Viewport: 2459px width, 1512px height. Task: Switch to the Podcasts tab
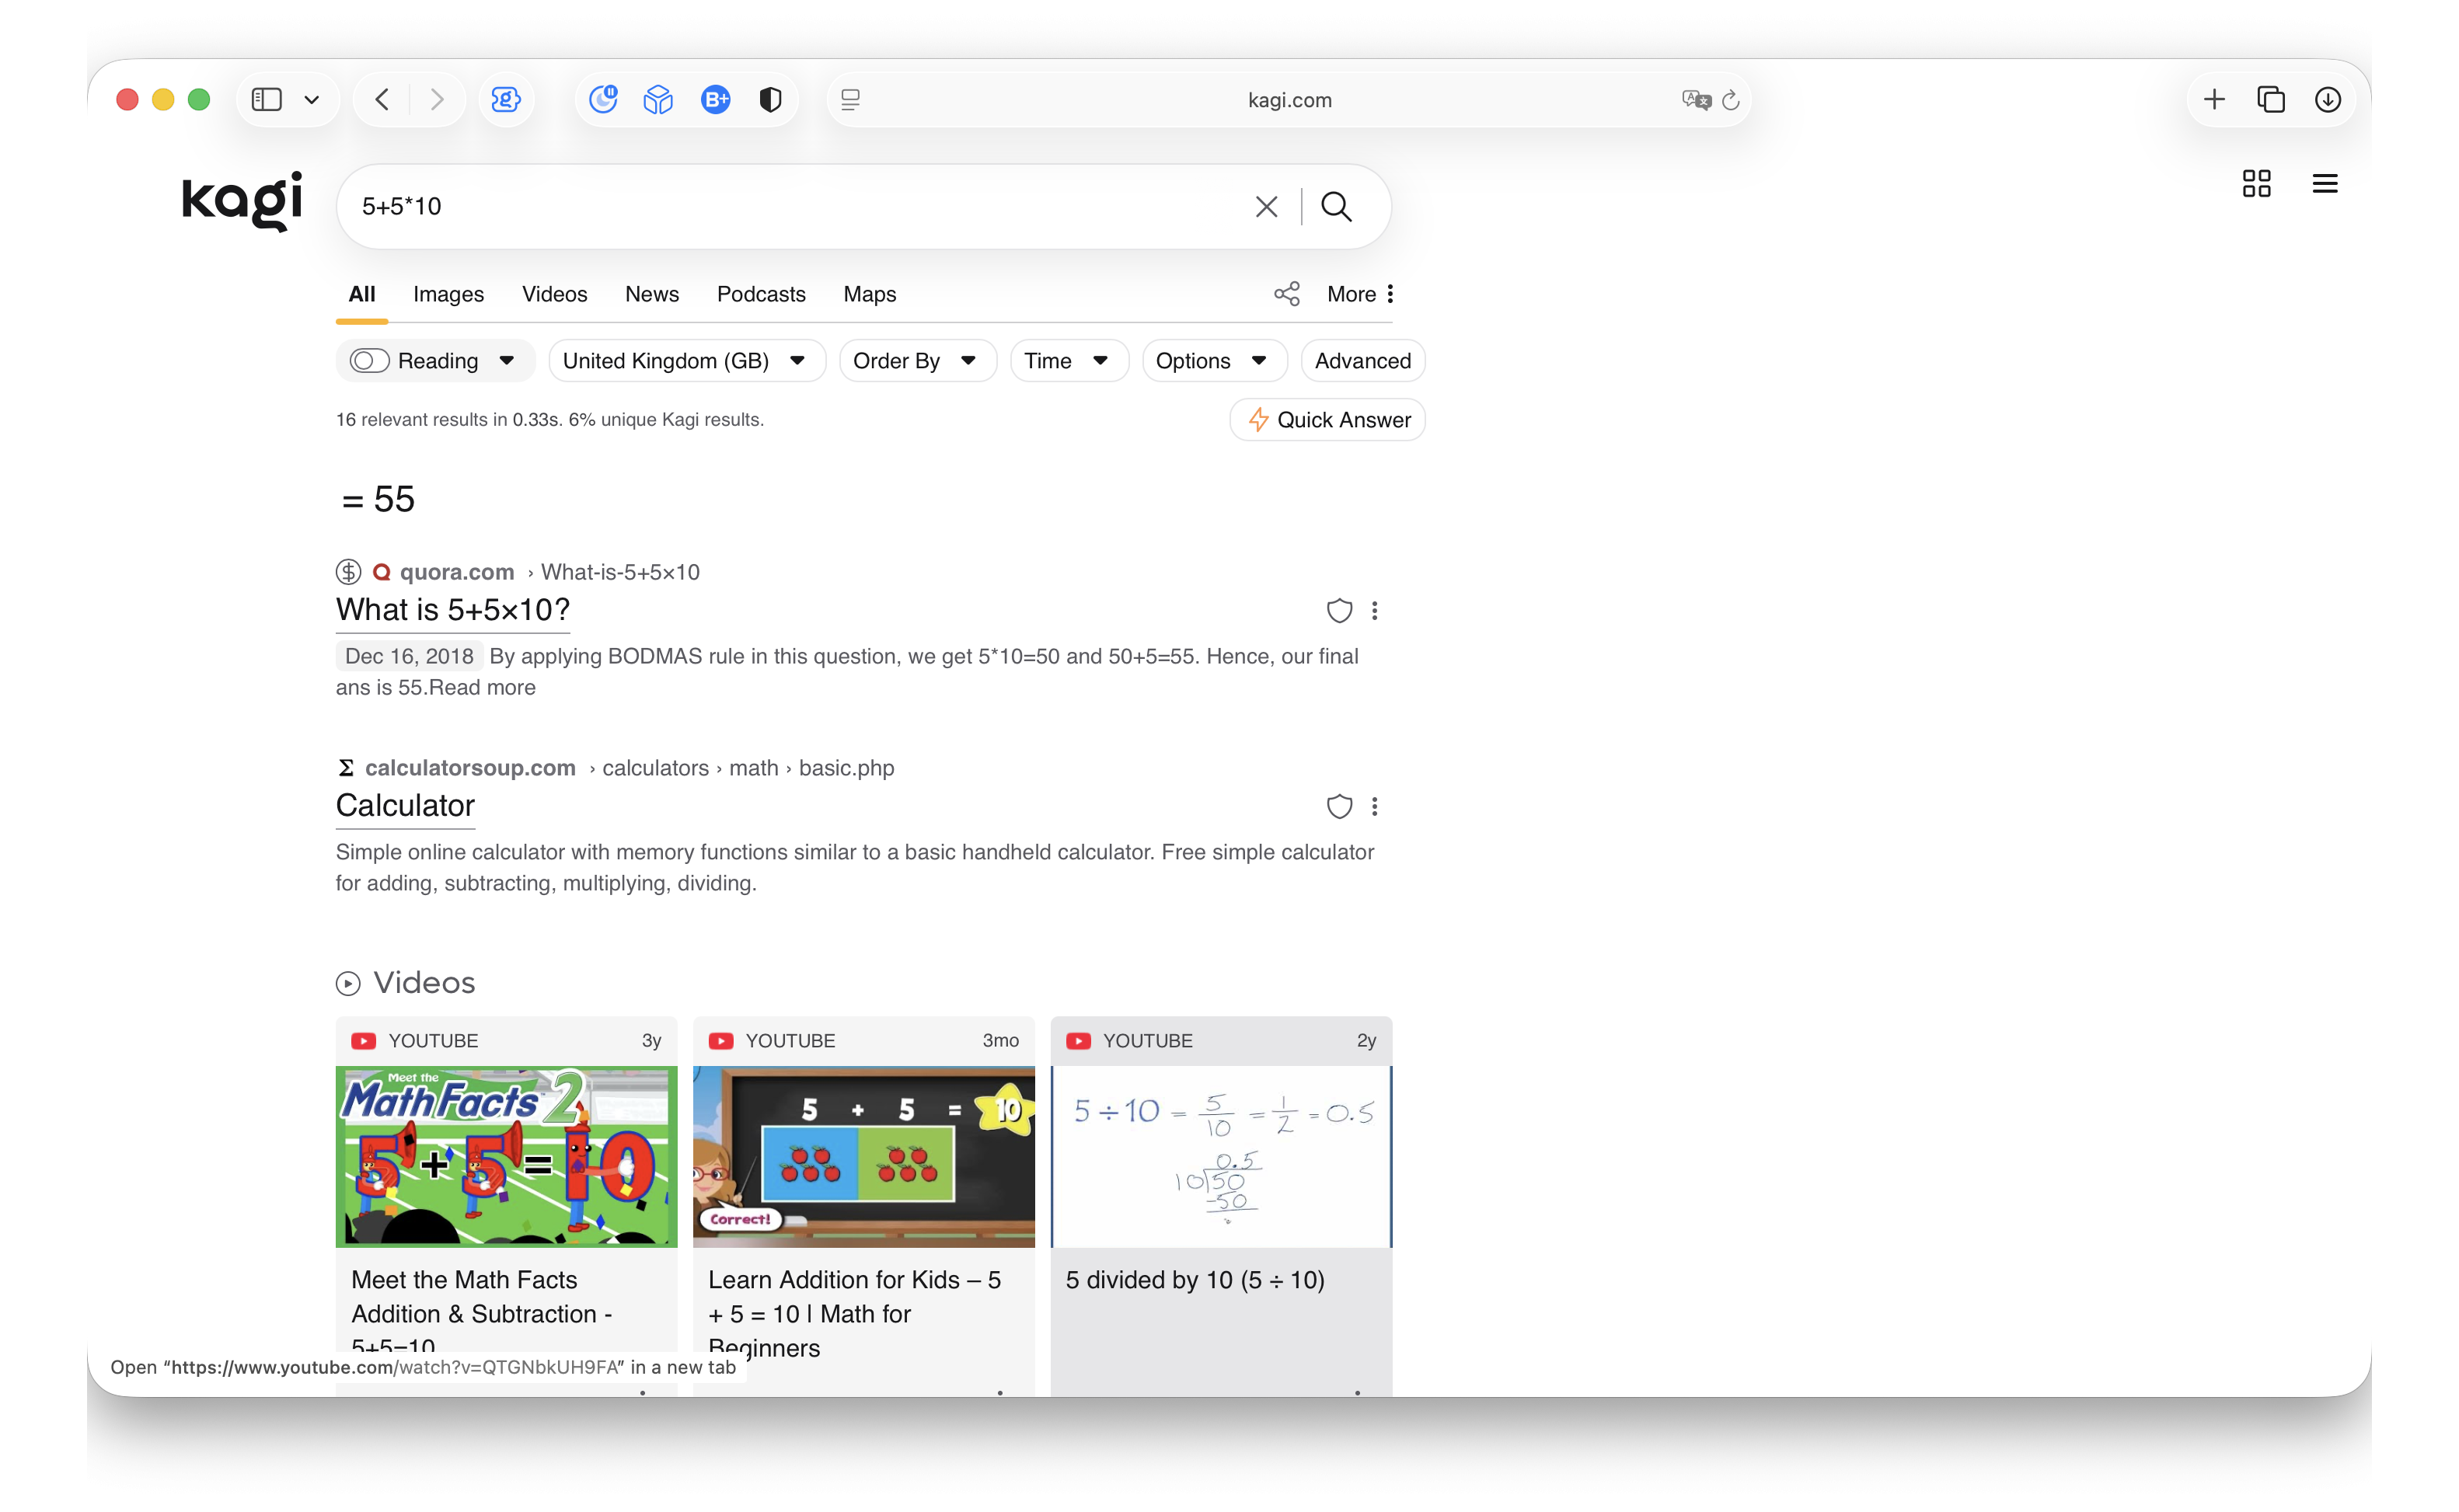click(x=760, y=294)
